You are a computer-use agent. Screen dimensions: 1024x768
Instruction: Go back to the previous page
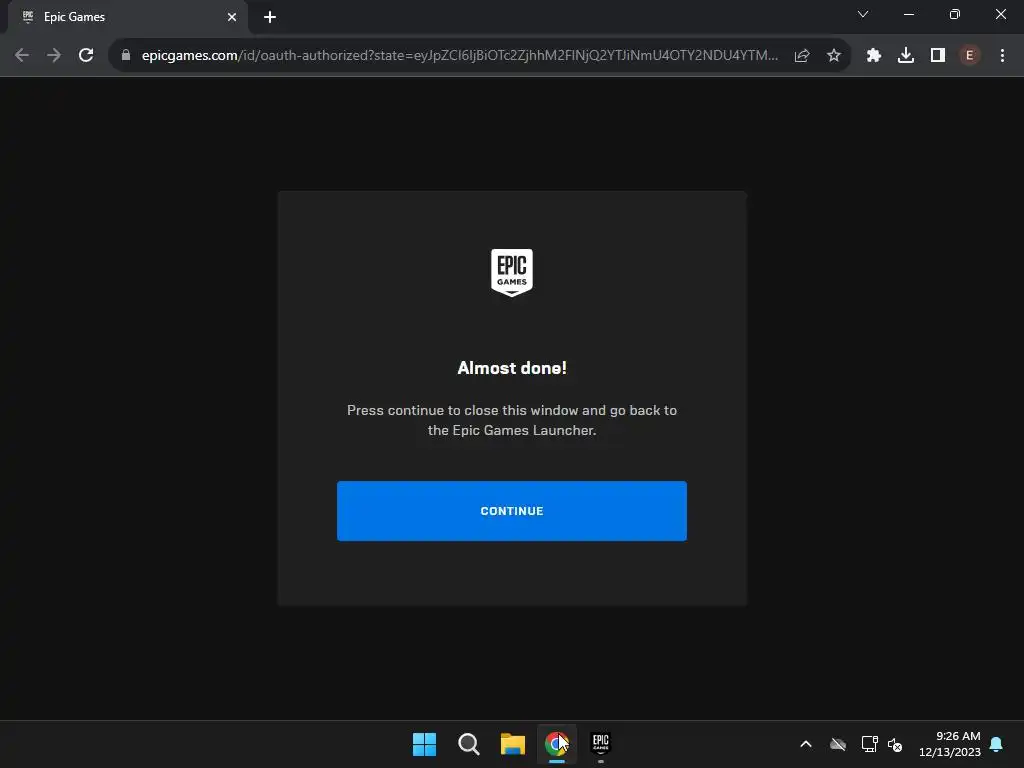tap(22, 56)
